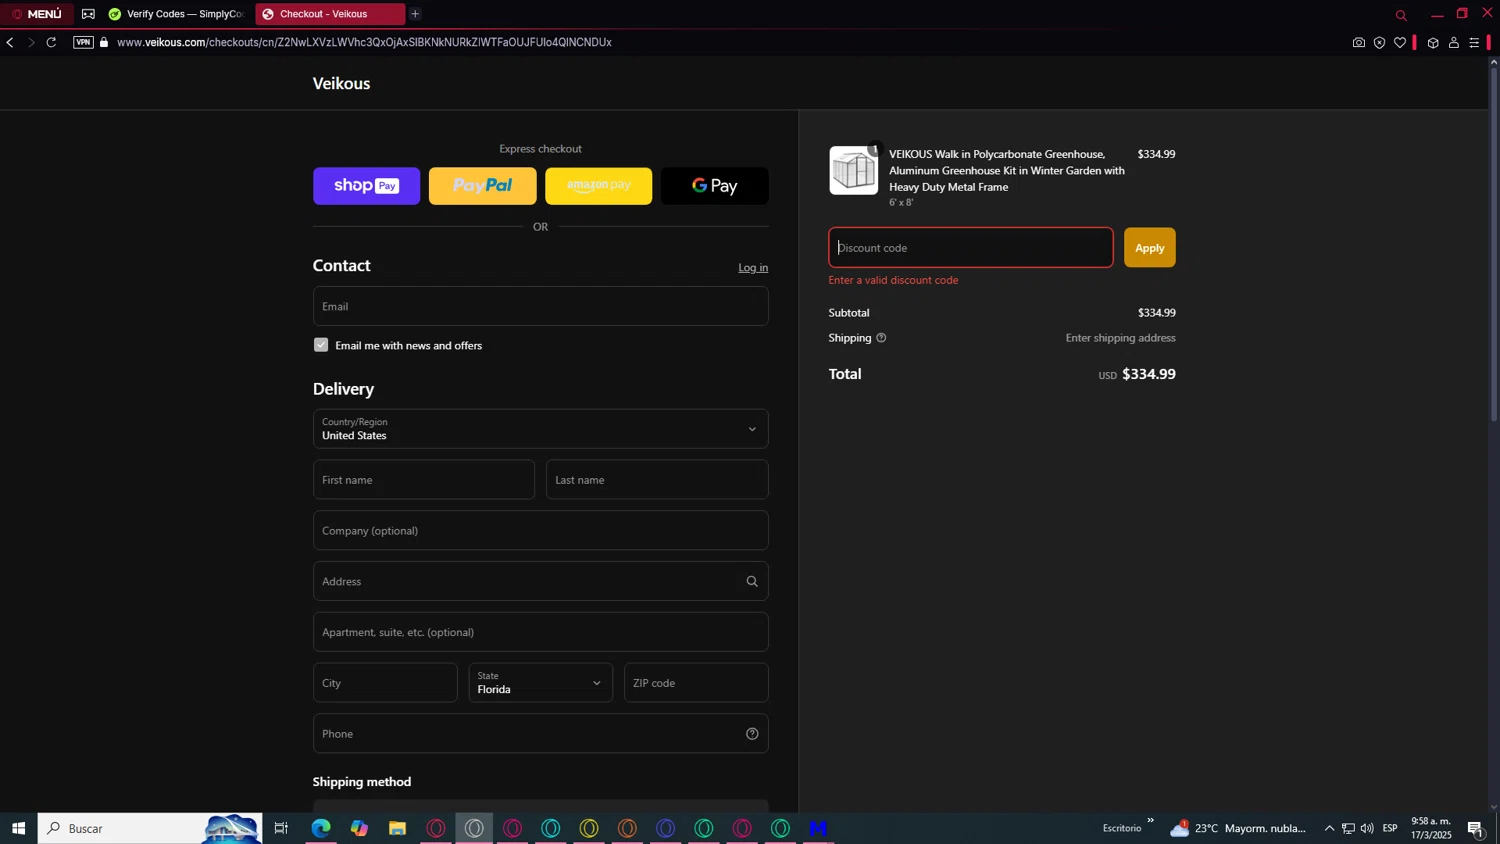Follow the Log in link
This screenshot has height=844, width=1500.
click(753, 267)
